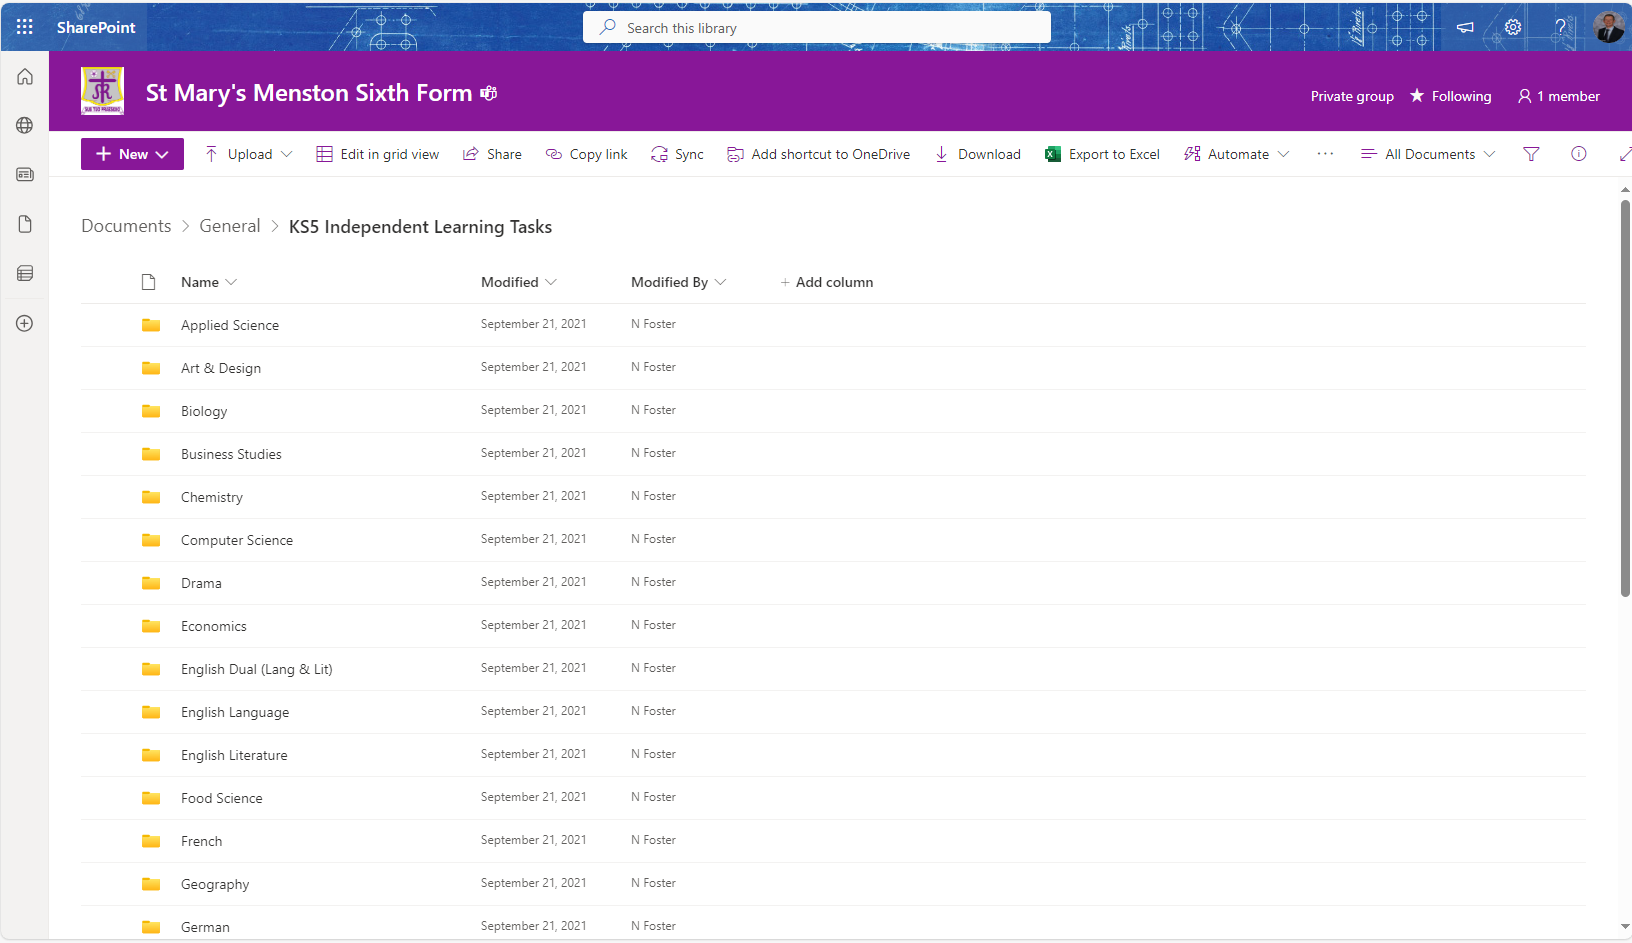Open the SharePoint app launcher waffle icon
This screenshot has height=943, width=1632.
tap(25, 27)
